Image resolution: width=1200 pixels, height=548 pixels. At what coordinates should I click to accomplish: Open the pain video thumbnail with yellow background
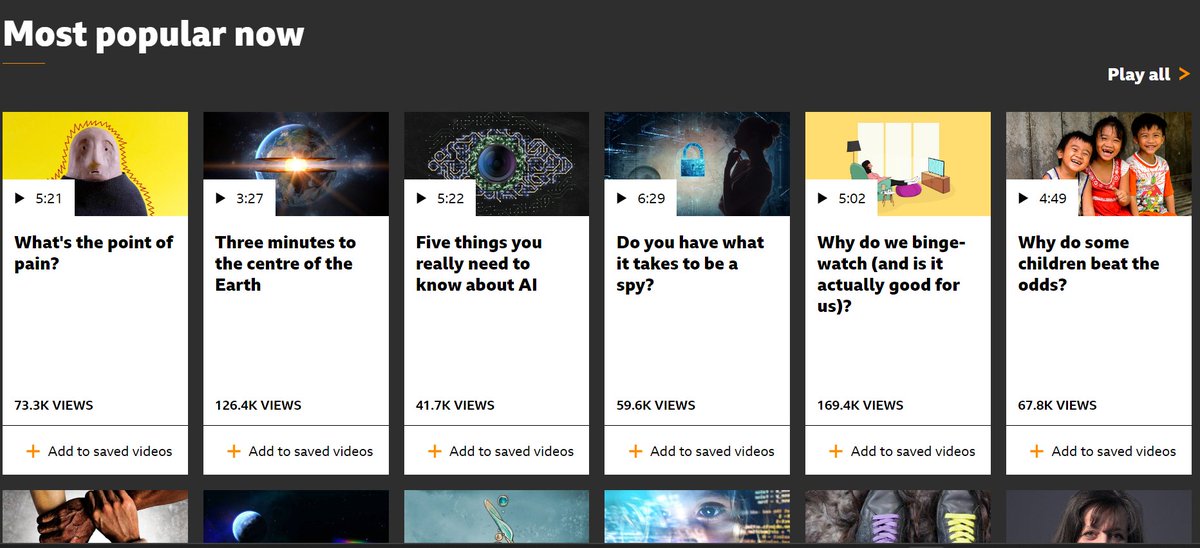tap(95, 164)
